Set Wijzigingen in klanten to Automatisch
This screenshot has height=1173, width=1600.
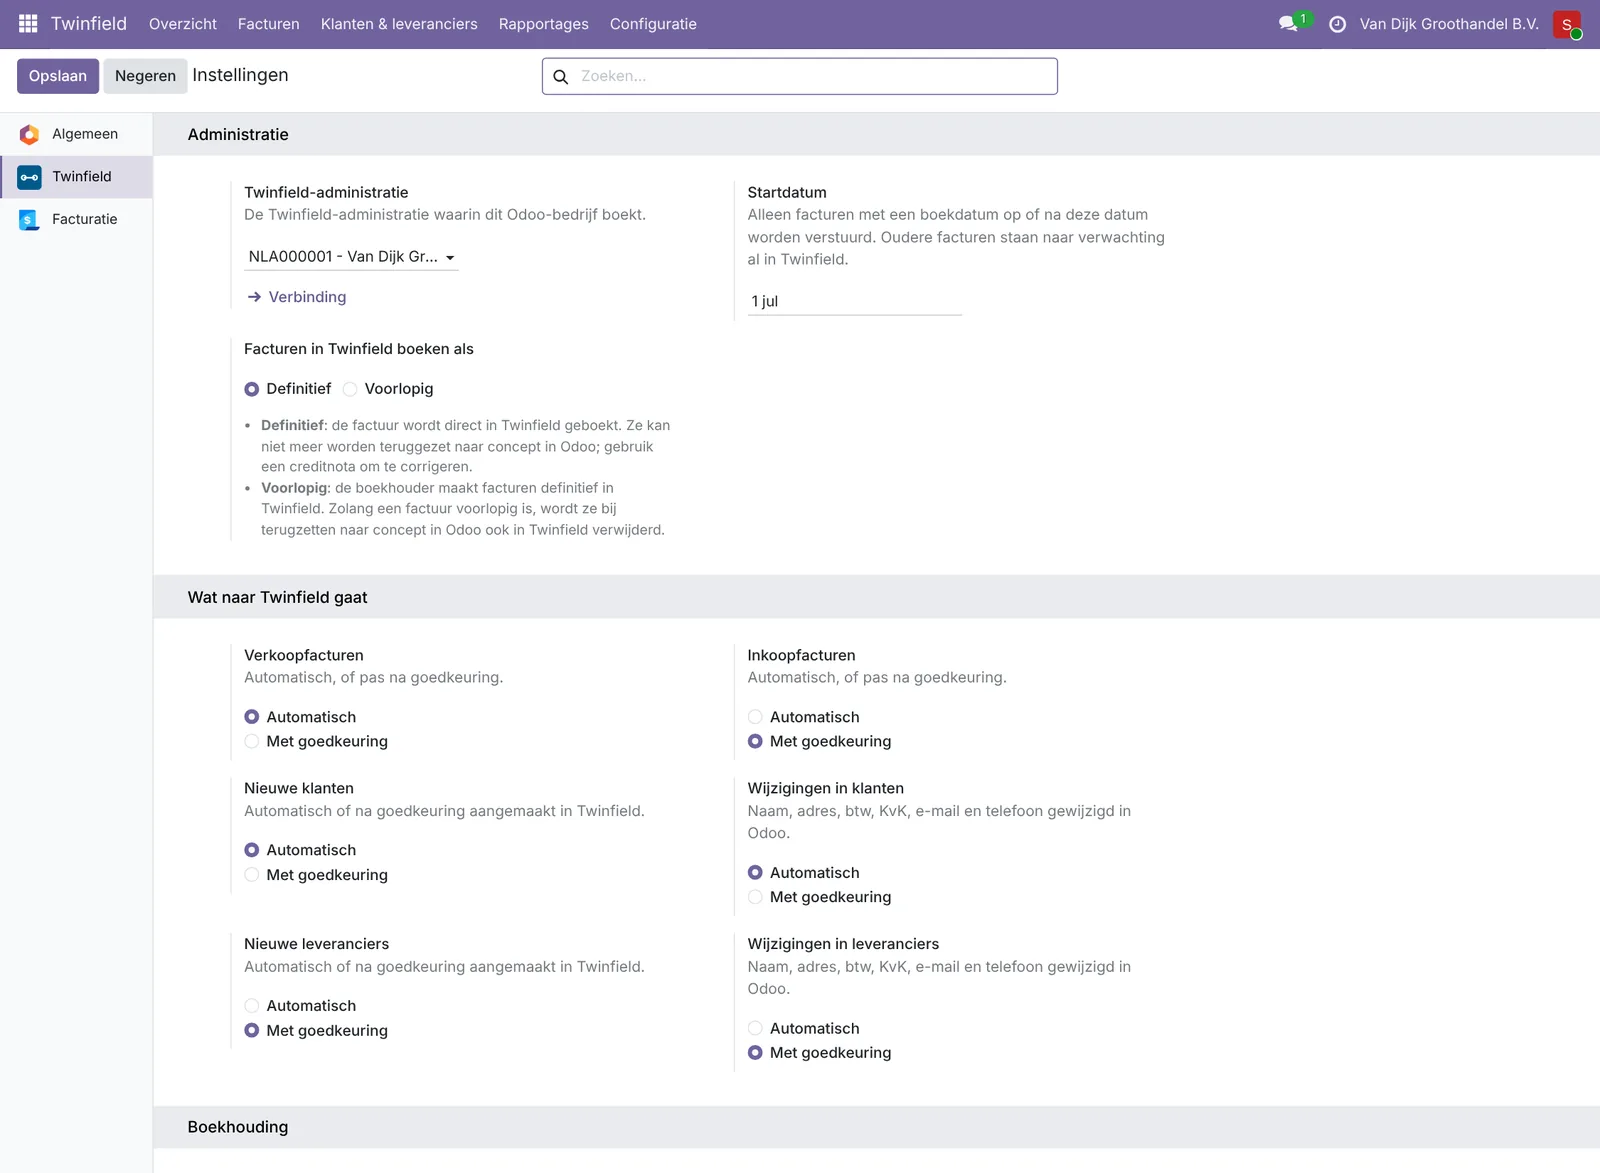[755, 873]
